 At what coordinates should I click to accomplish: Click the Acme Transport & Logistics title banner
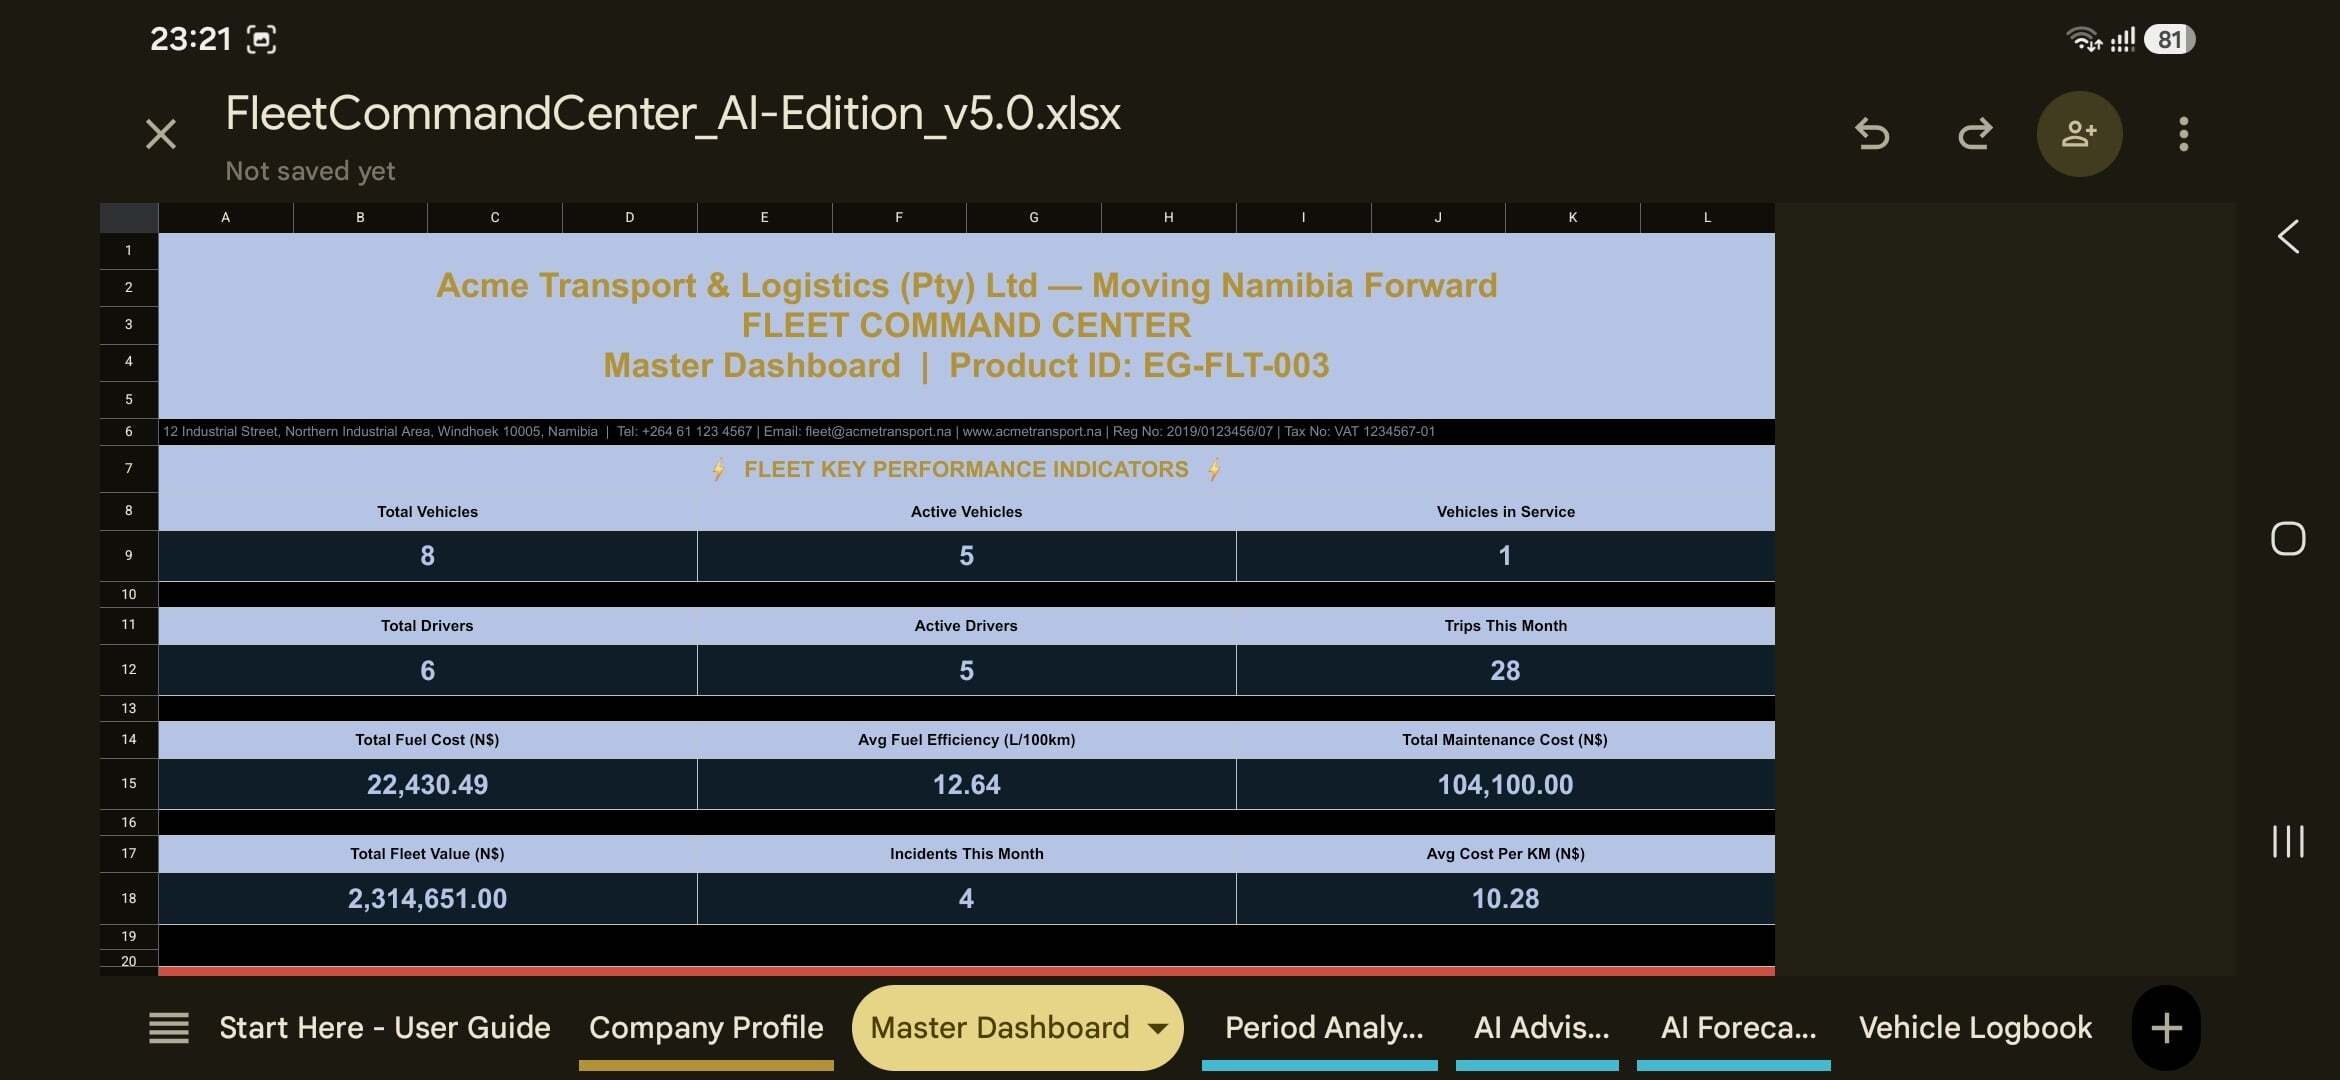966,325
